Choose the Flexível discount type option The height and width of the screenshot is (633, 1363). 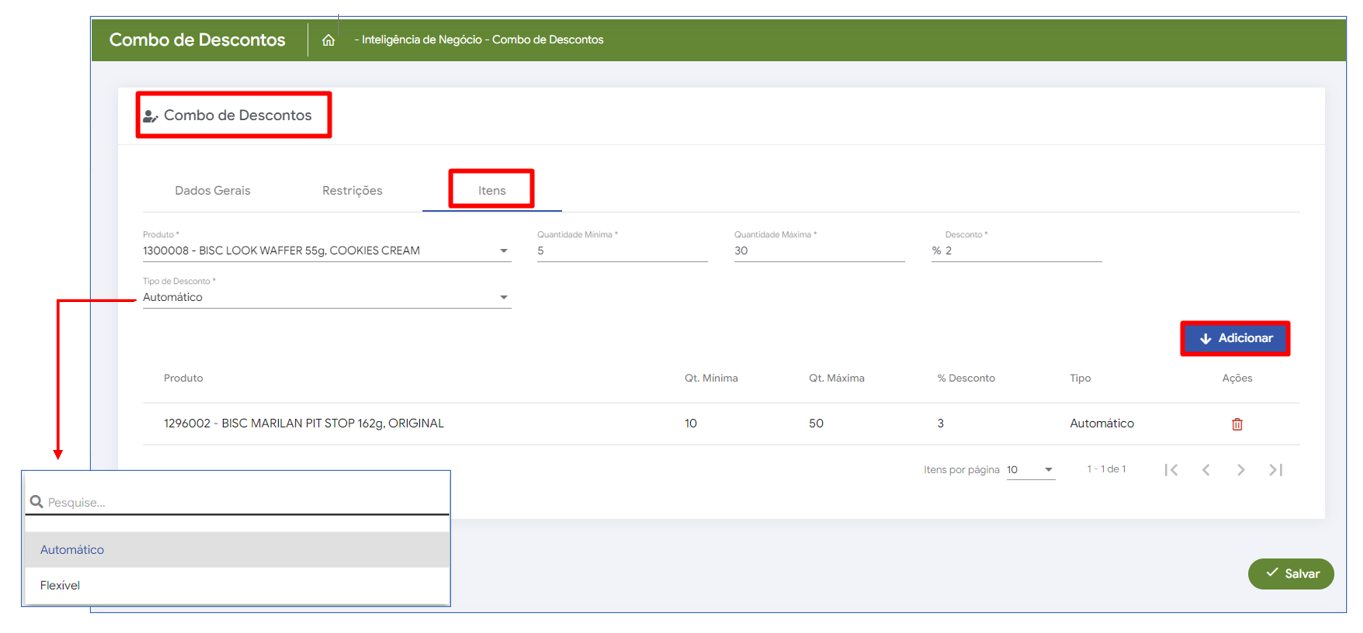click(x=60, y=585)
